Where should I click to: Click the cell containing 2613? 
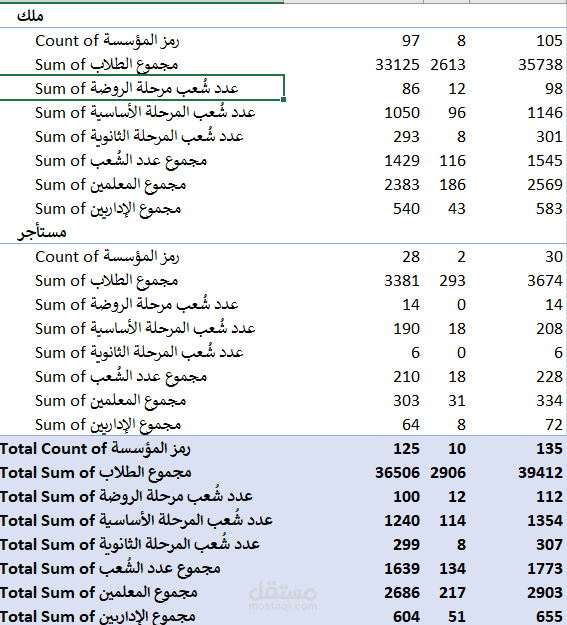pyautogui.click(x=448, y=65)
